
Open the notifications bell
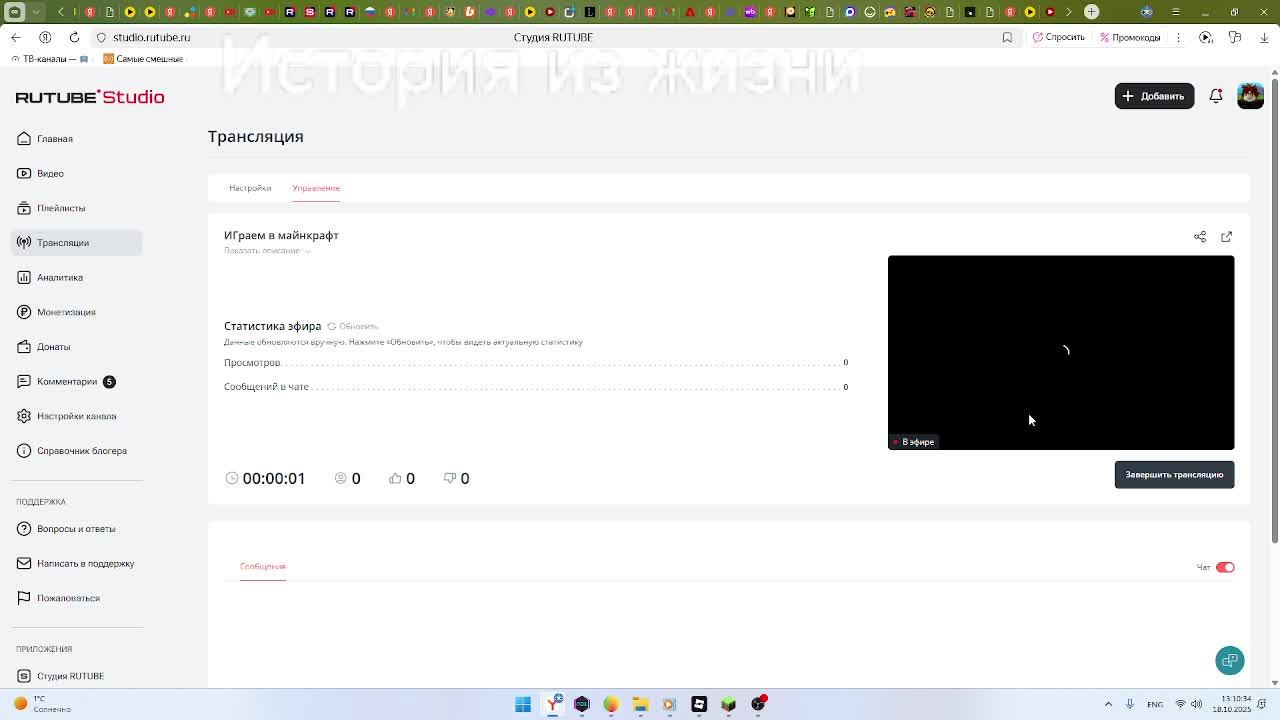click(1216, 96)
